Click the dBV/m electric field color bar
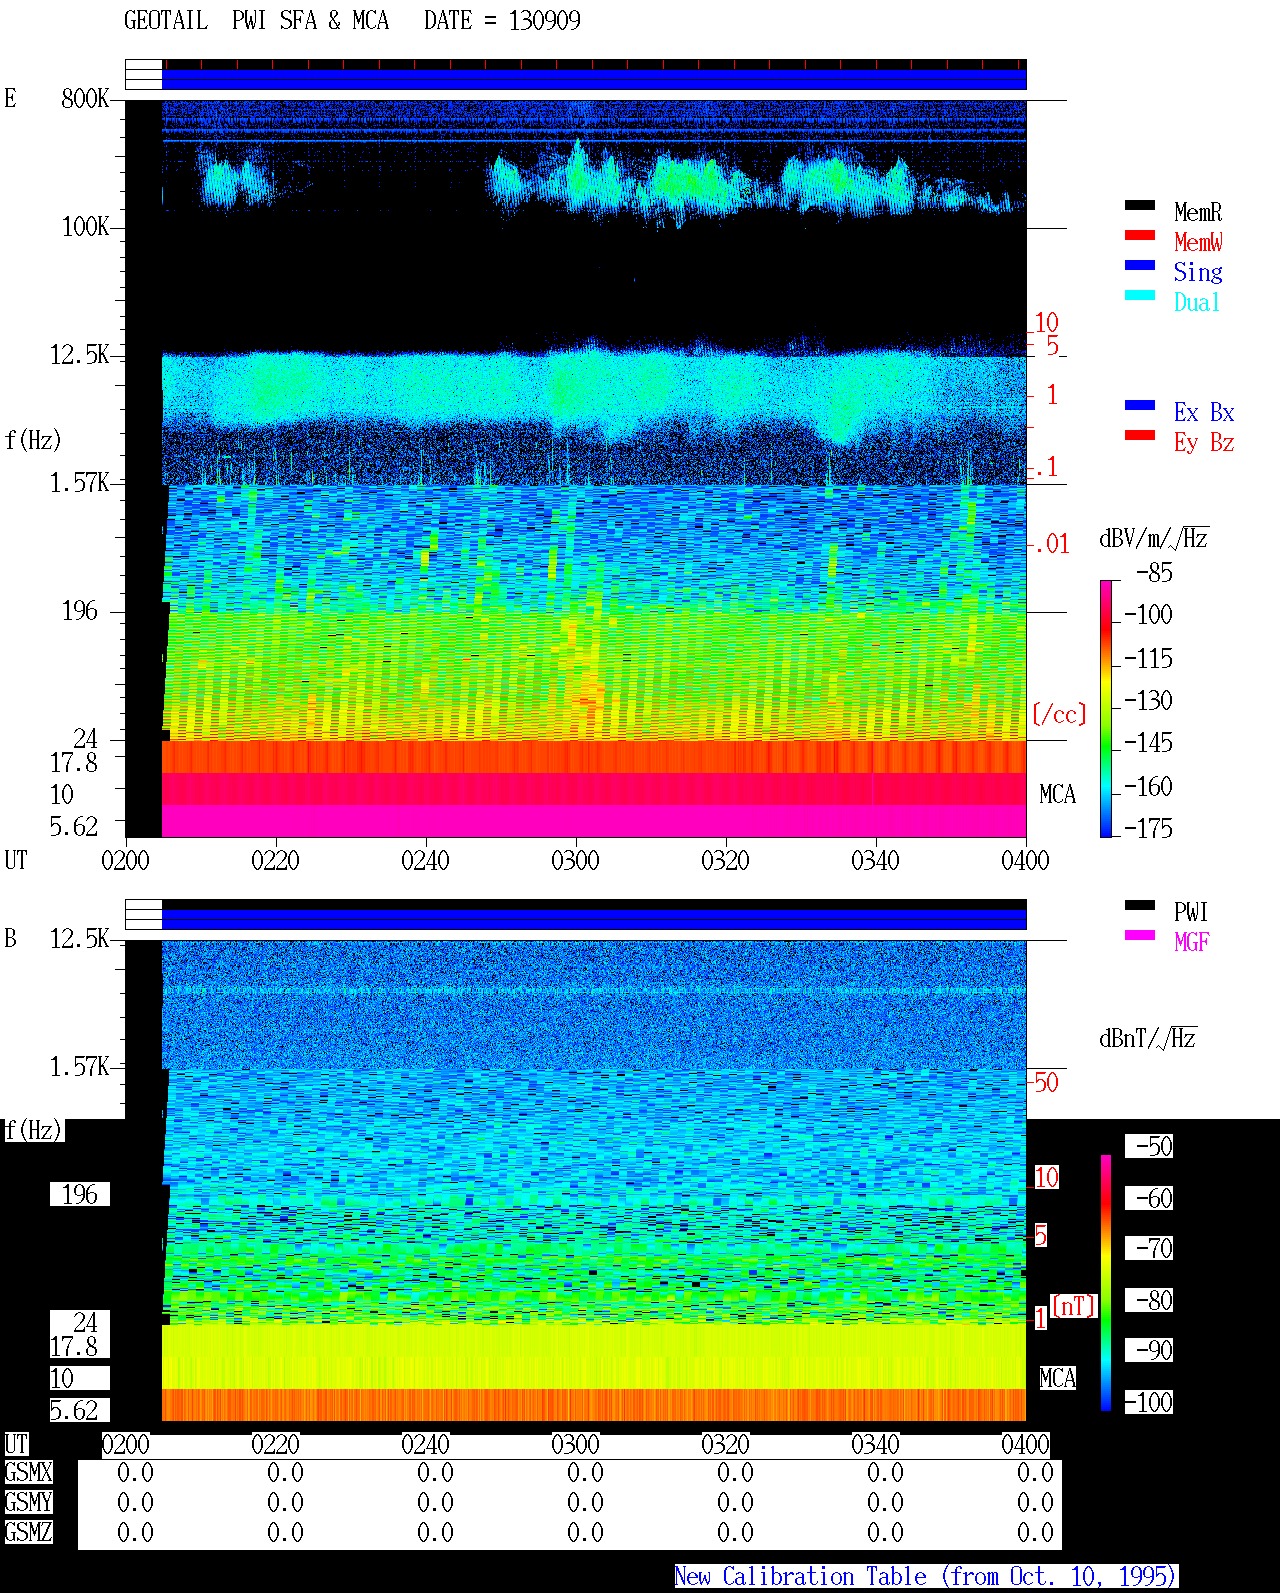 1106,708
